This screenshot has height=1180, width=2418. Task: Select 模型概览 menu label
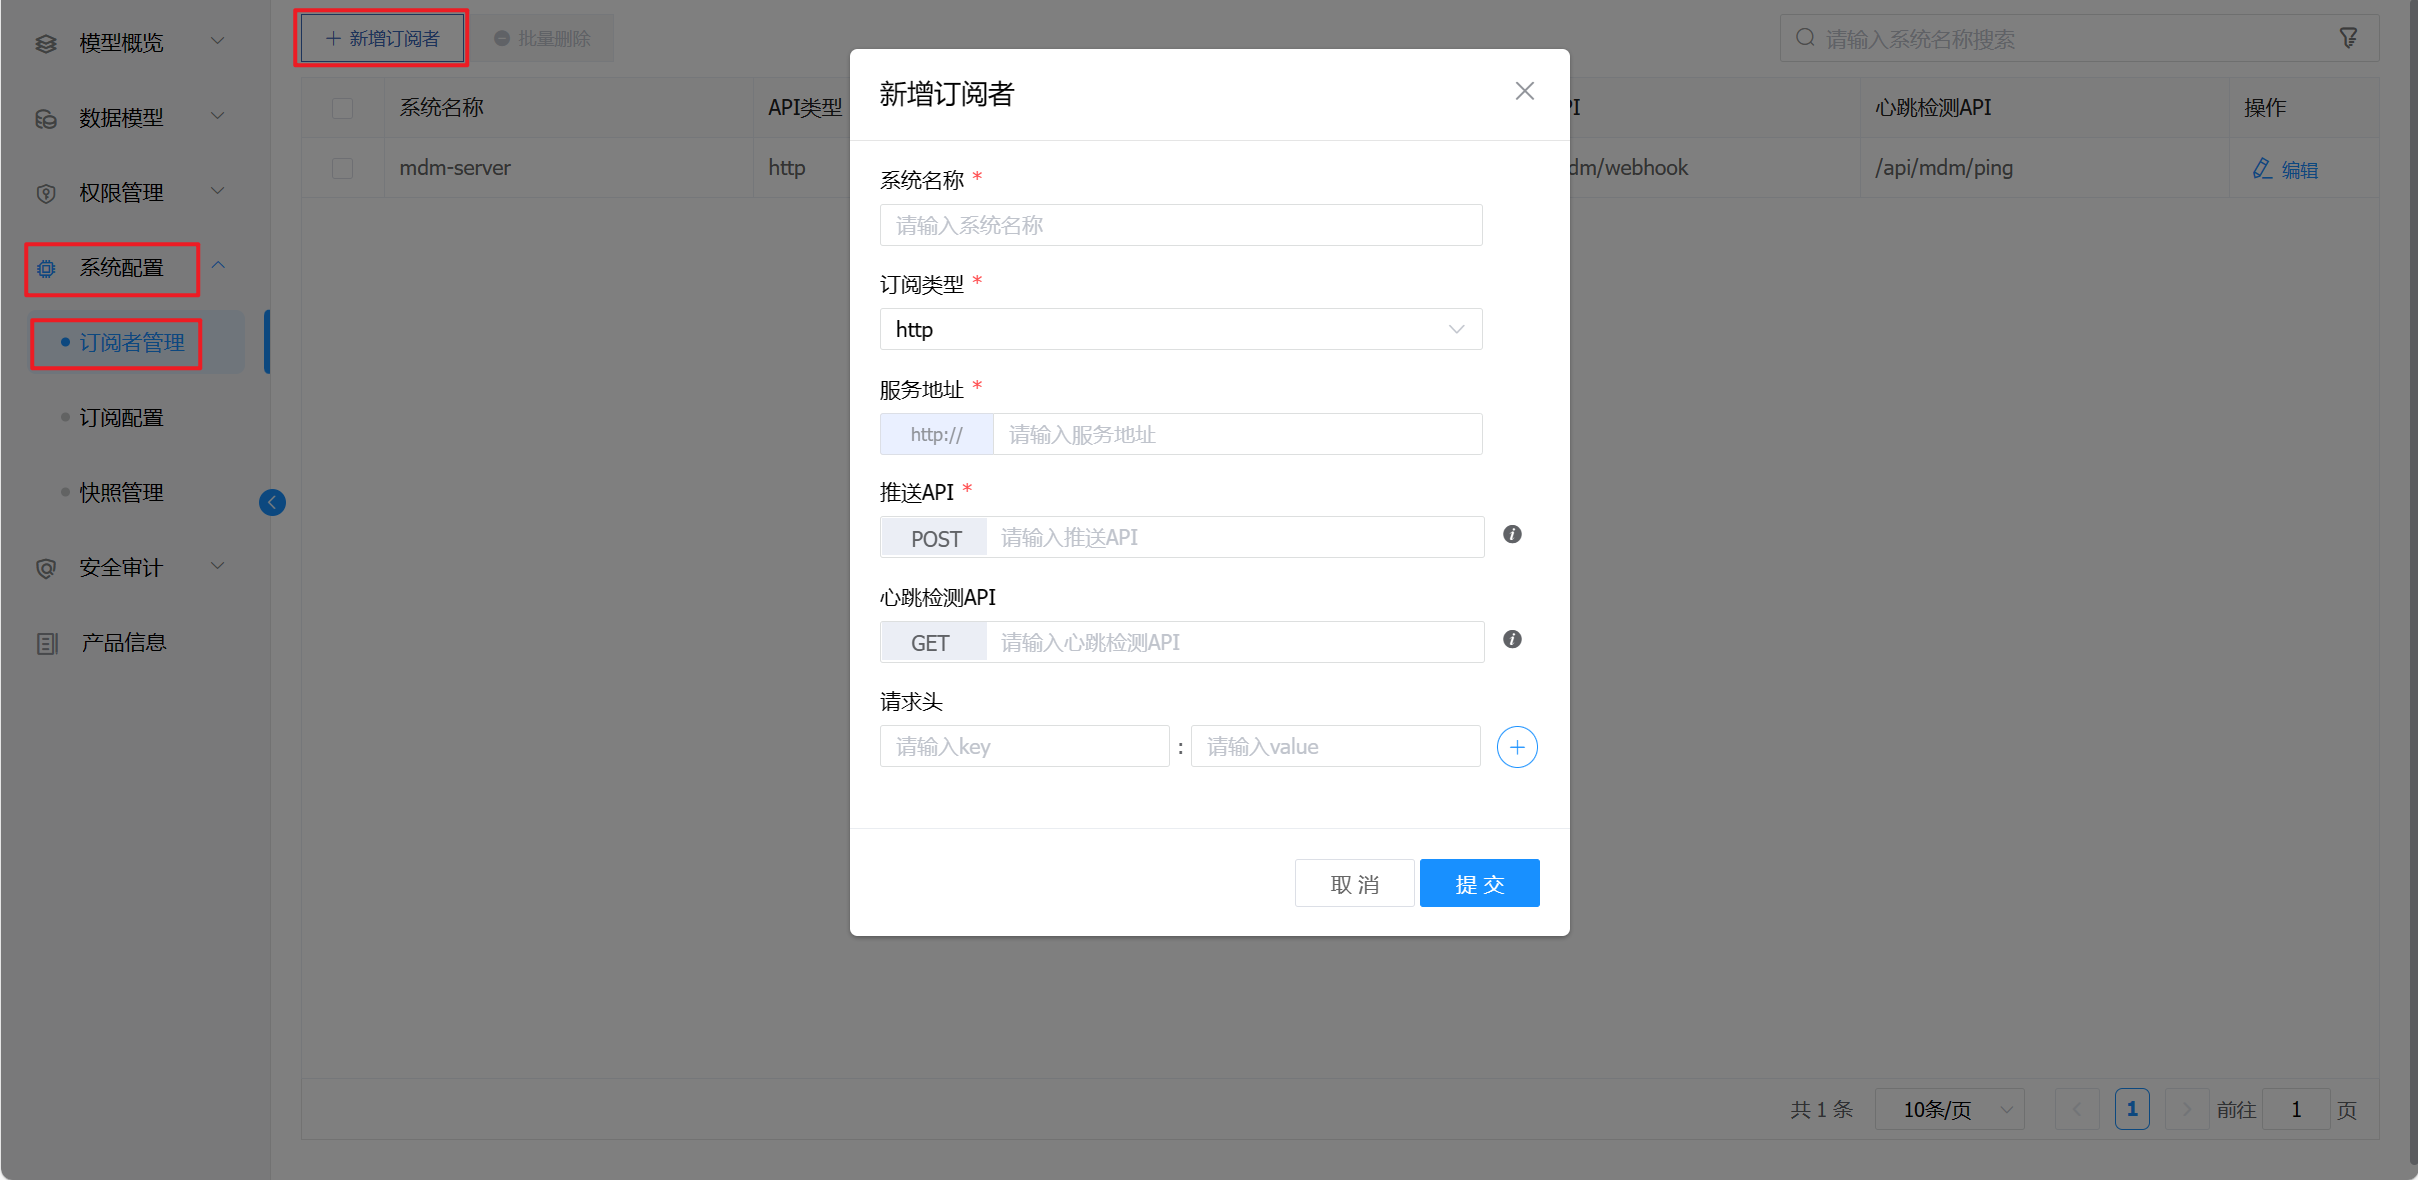[x=122, y=43]
